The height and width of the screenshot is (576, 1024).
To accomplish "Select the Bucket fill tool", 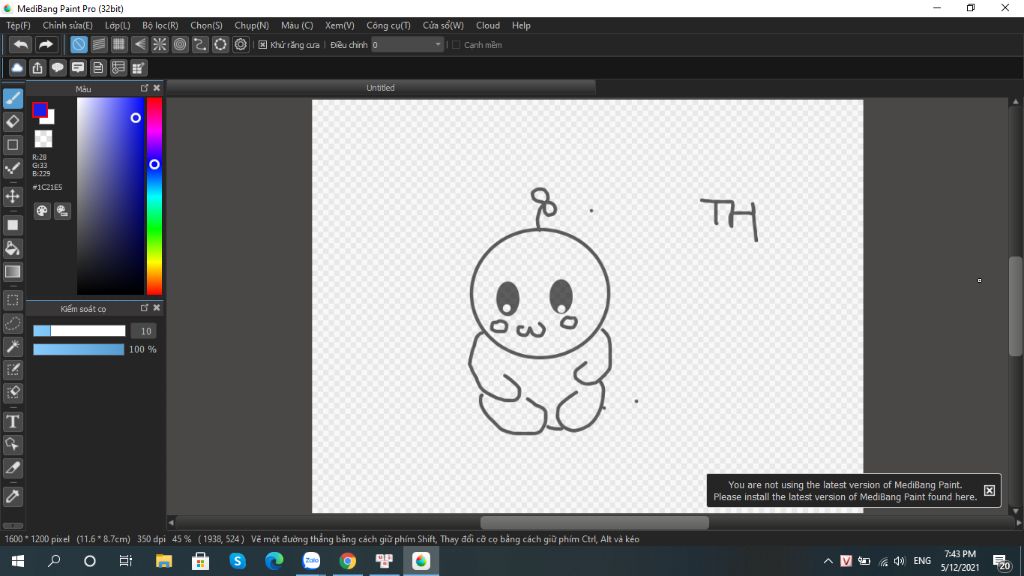I will click(13, 248).
